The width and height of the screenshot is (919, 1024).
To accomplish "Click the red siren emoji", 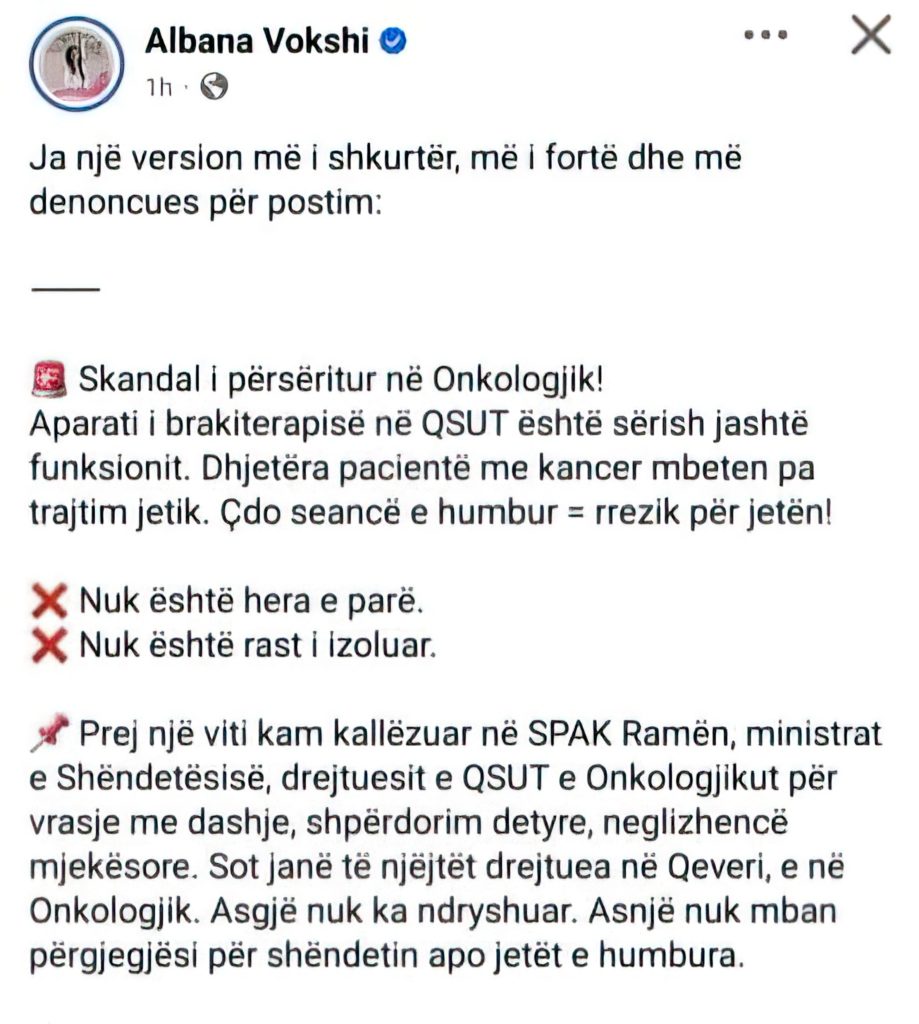I will point(50,381).
